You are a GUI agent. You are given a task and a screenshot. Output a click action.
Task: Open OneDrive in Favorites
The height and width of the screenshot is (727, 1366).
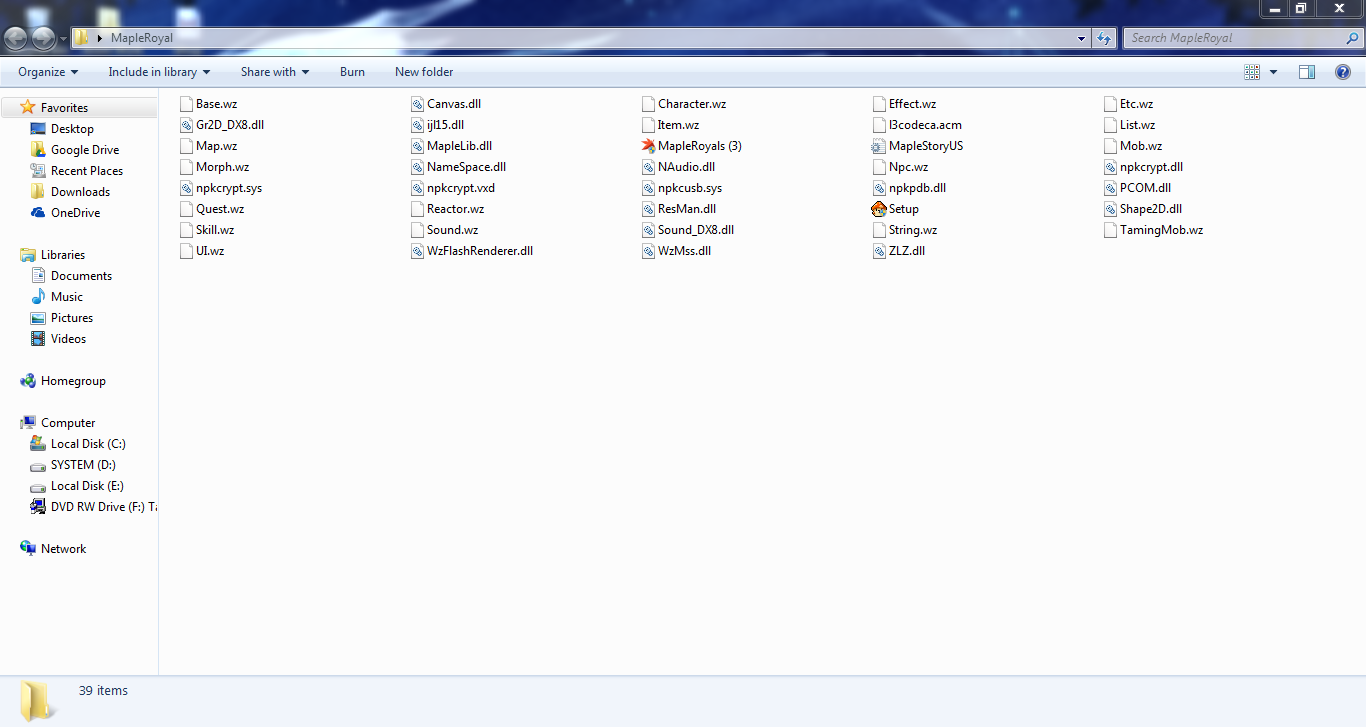click(75, 213)
